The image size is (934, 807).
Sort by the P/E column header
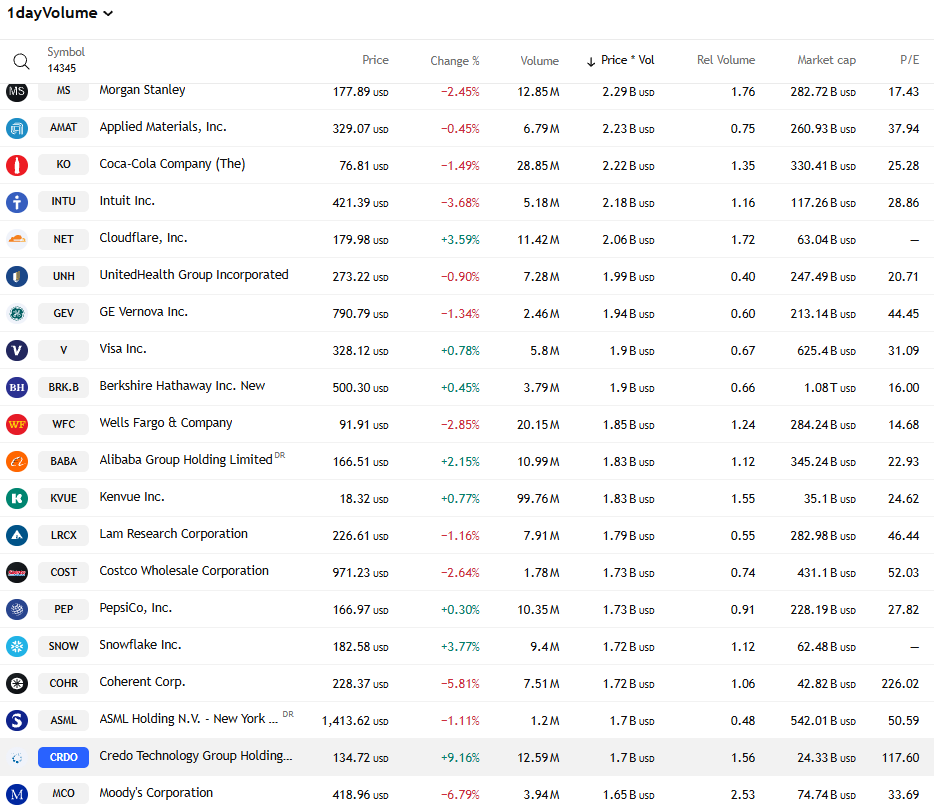[909, 60]
